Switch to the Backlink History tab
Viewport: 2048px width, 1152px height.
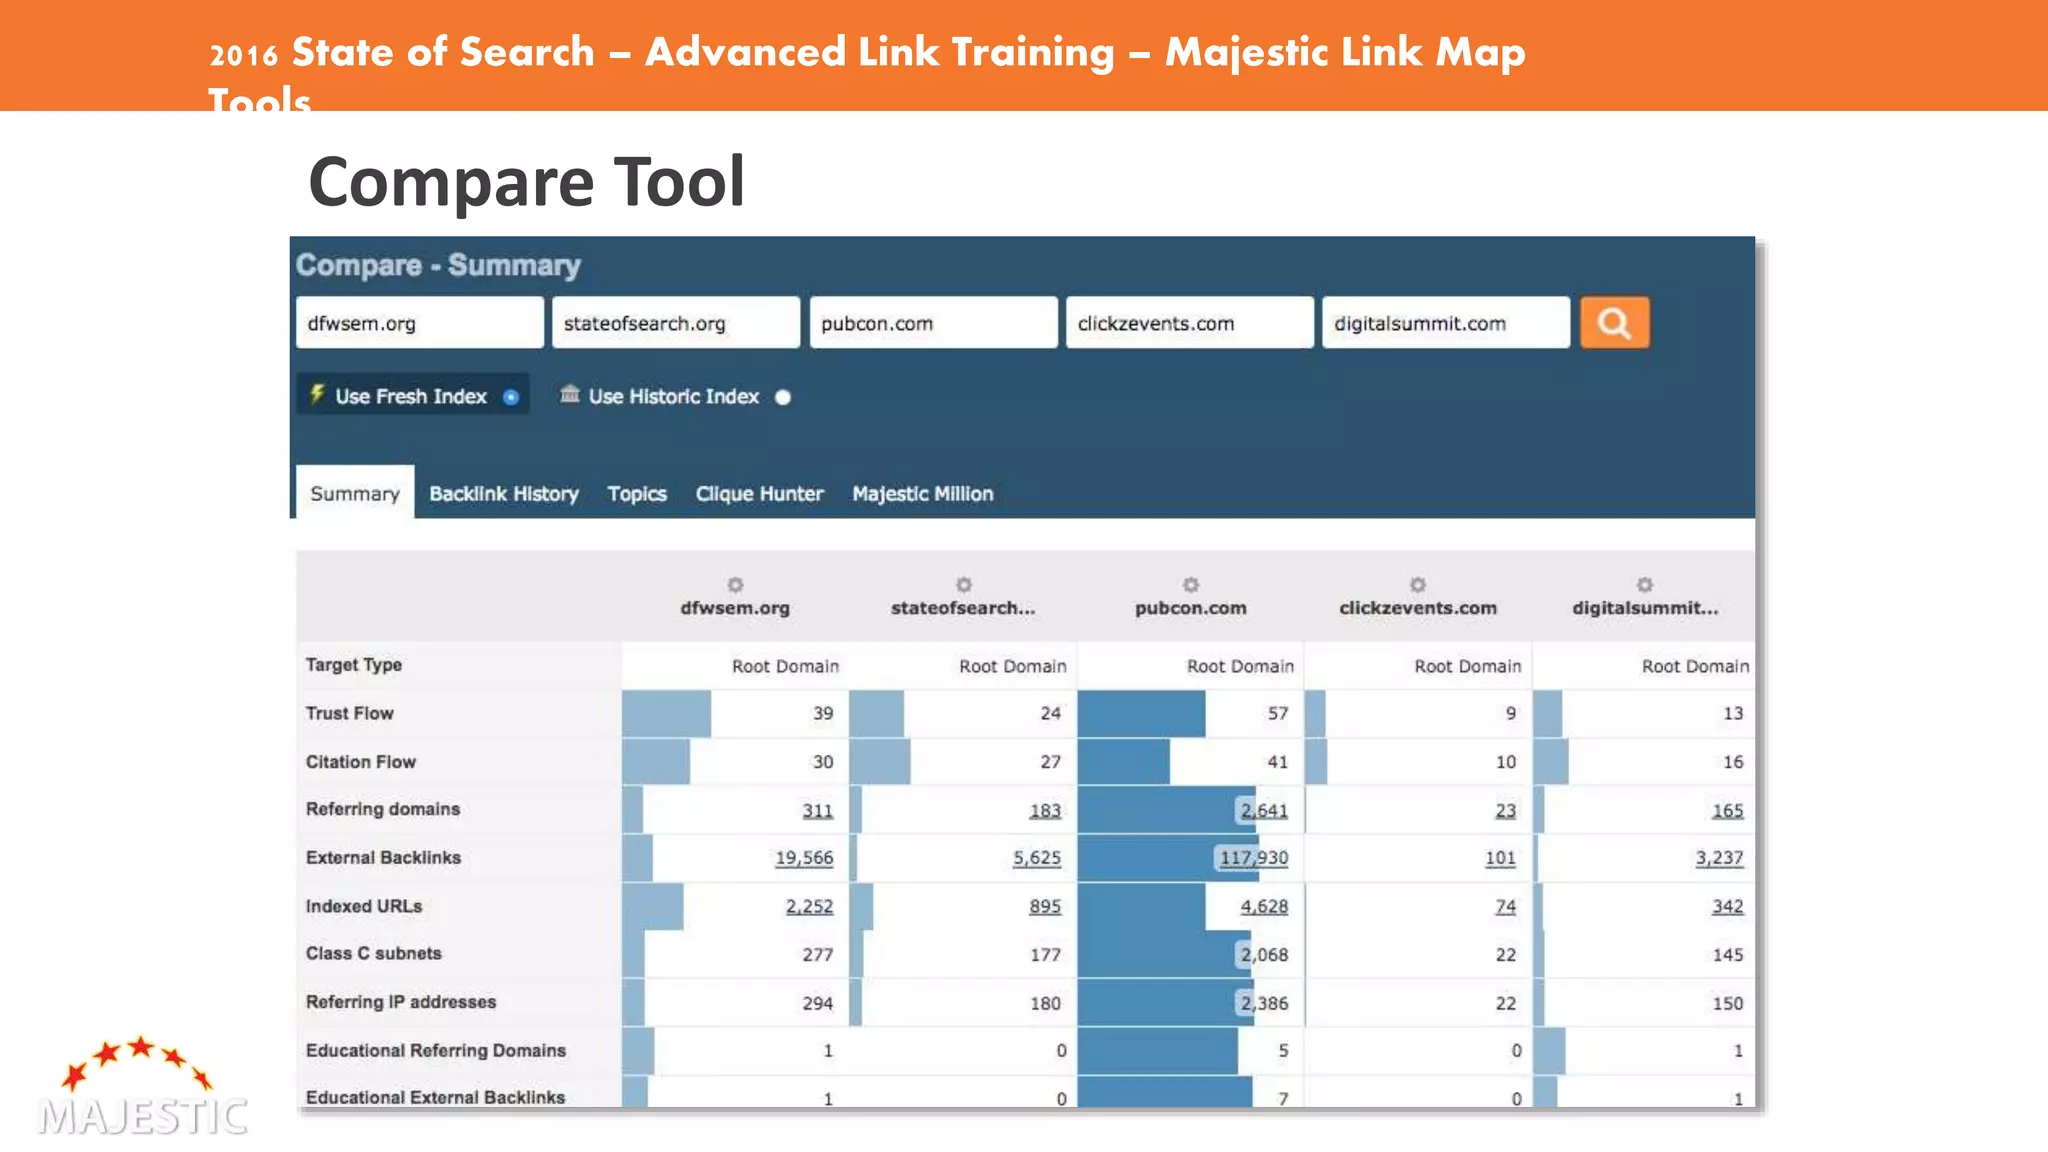point(504,493)
